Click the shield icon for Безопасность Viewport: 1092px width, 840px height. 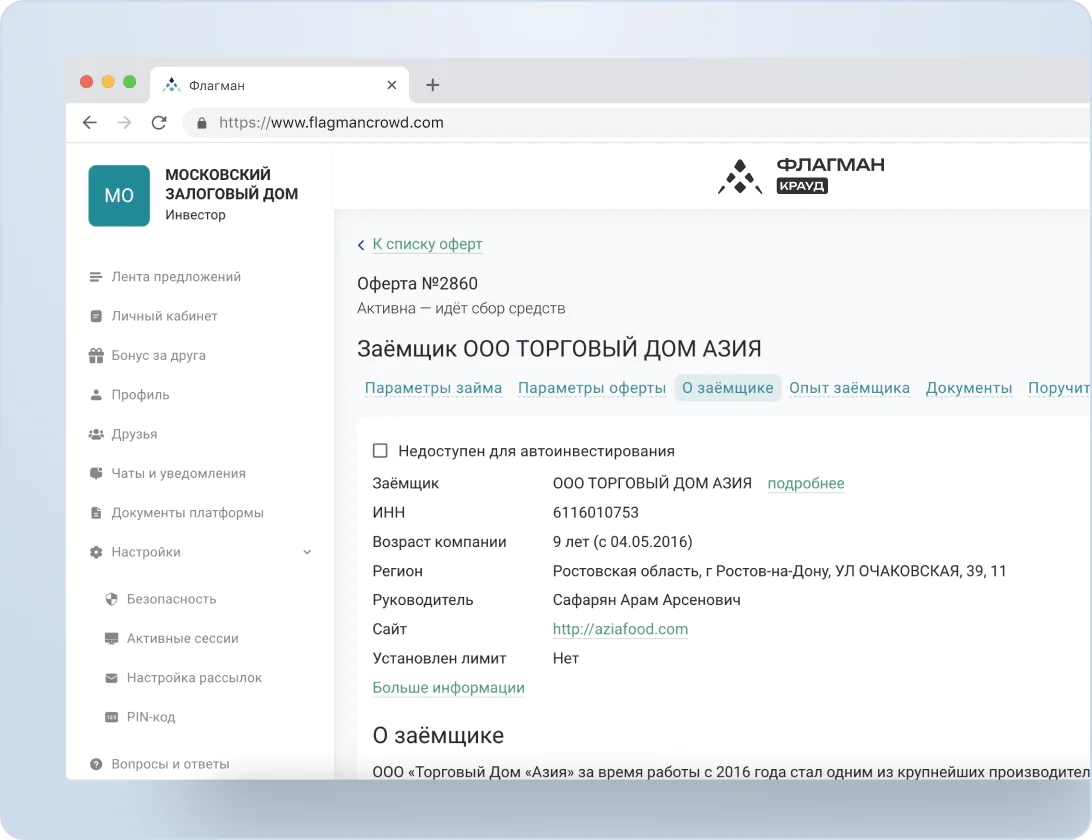[x=112, y=599]
